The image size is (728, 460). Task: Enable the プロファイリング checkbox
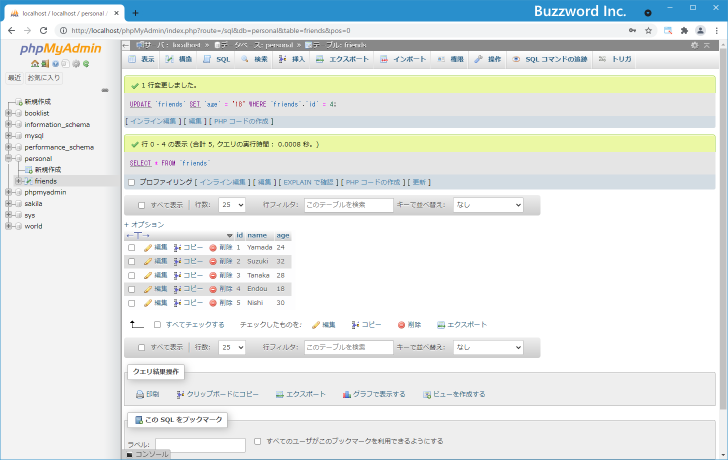(131, 182)
